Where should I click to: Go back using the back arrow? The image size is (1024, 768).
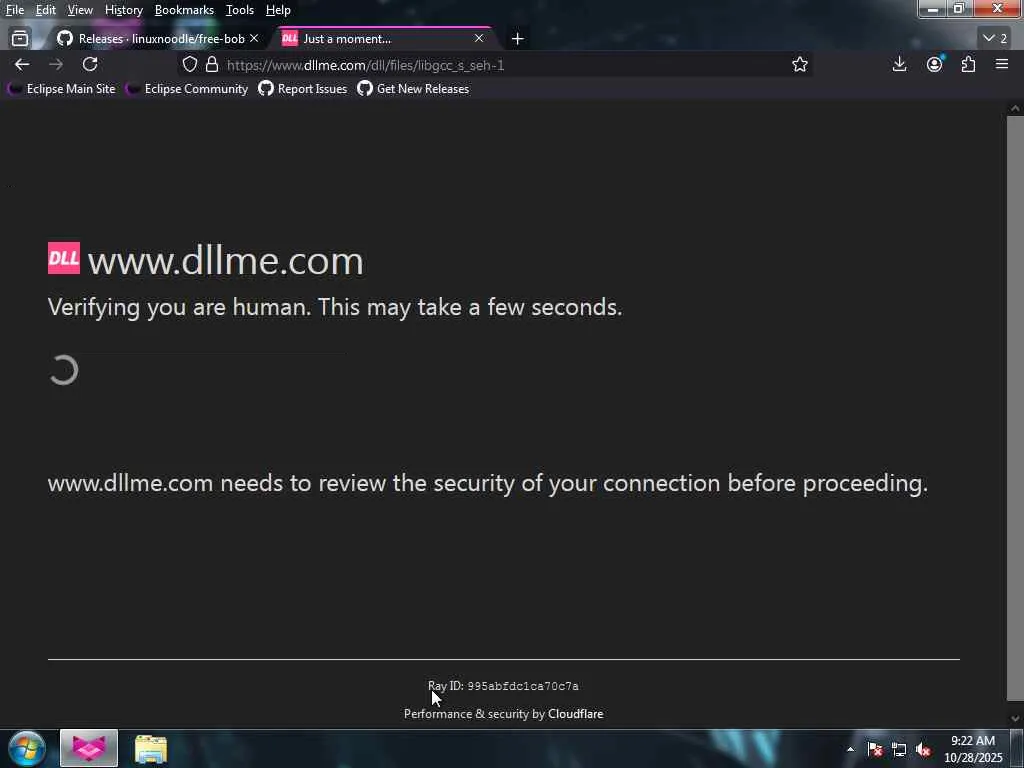click(22, 64)
